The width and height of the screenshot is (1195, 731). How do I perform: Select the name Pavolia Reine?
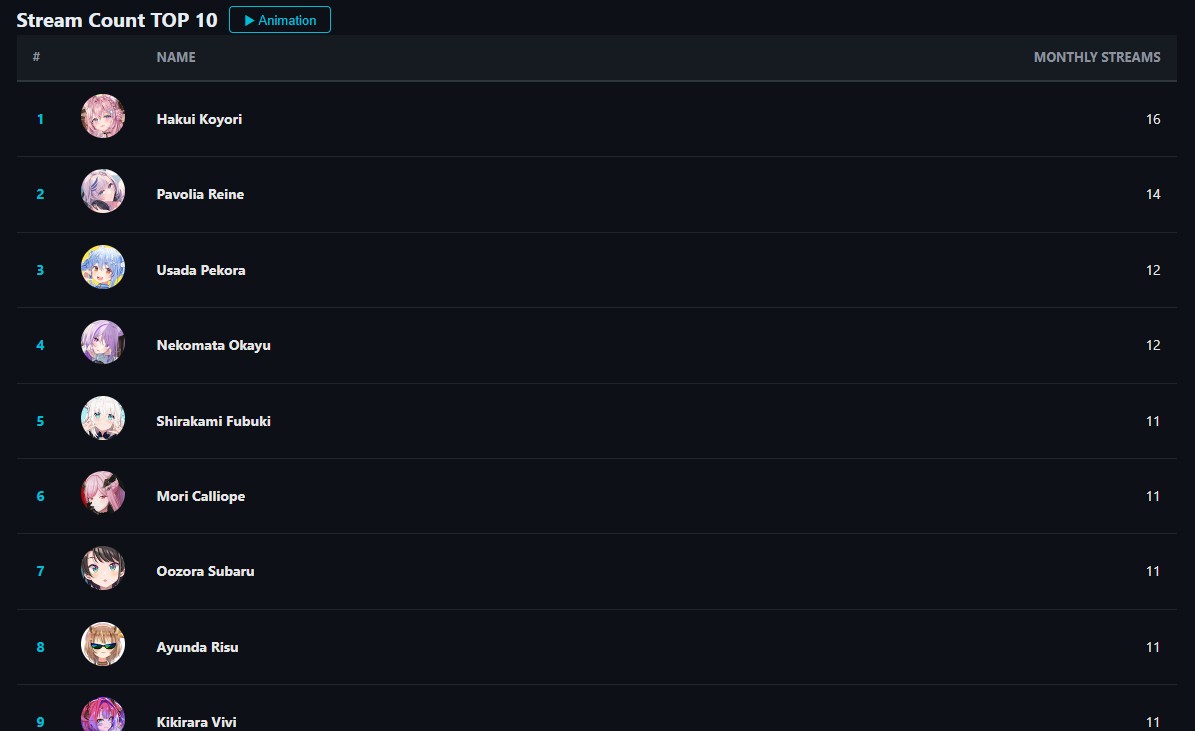200,194
